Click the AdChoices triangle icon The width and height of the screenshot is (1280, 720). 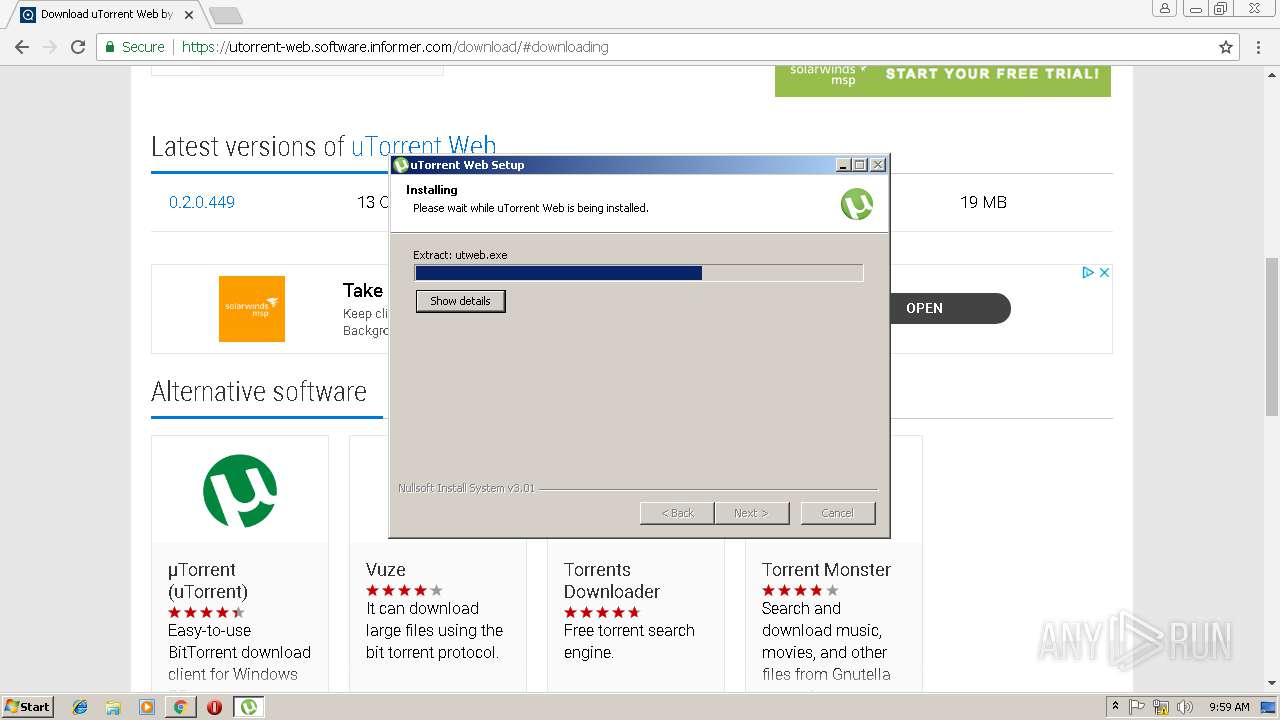1088,272
